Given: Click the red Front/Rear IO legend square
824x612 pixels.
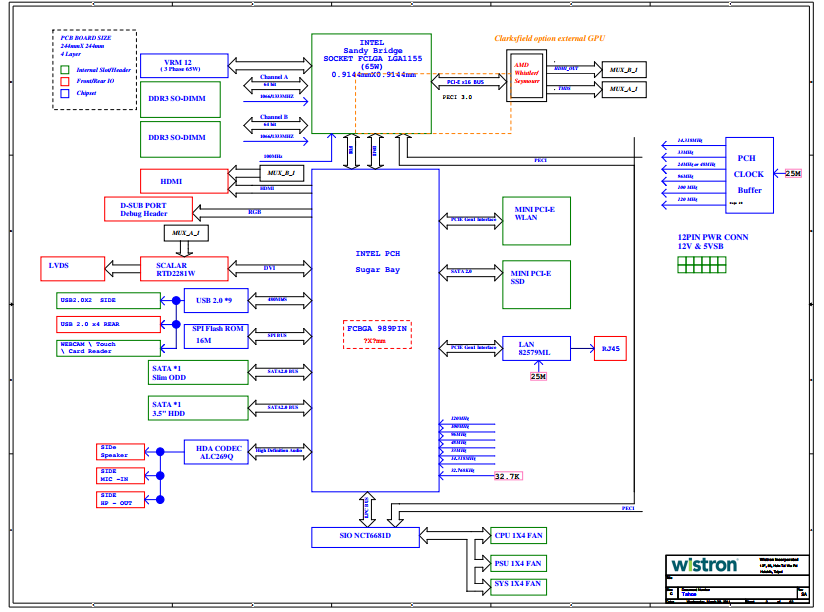Looking at the screenshot, I should pos(65,81).
